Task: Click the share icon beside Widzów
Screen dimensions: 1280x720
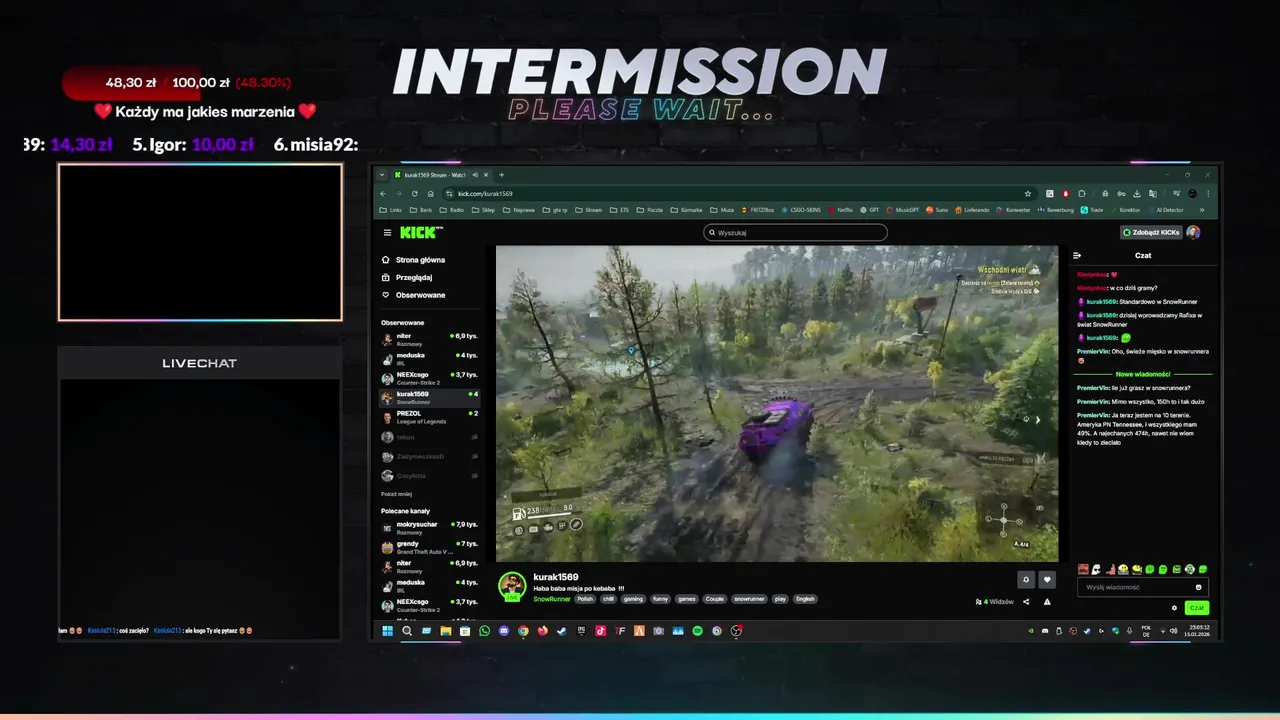Action: [x=1026, y=602]
